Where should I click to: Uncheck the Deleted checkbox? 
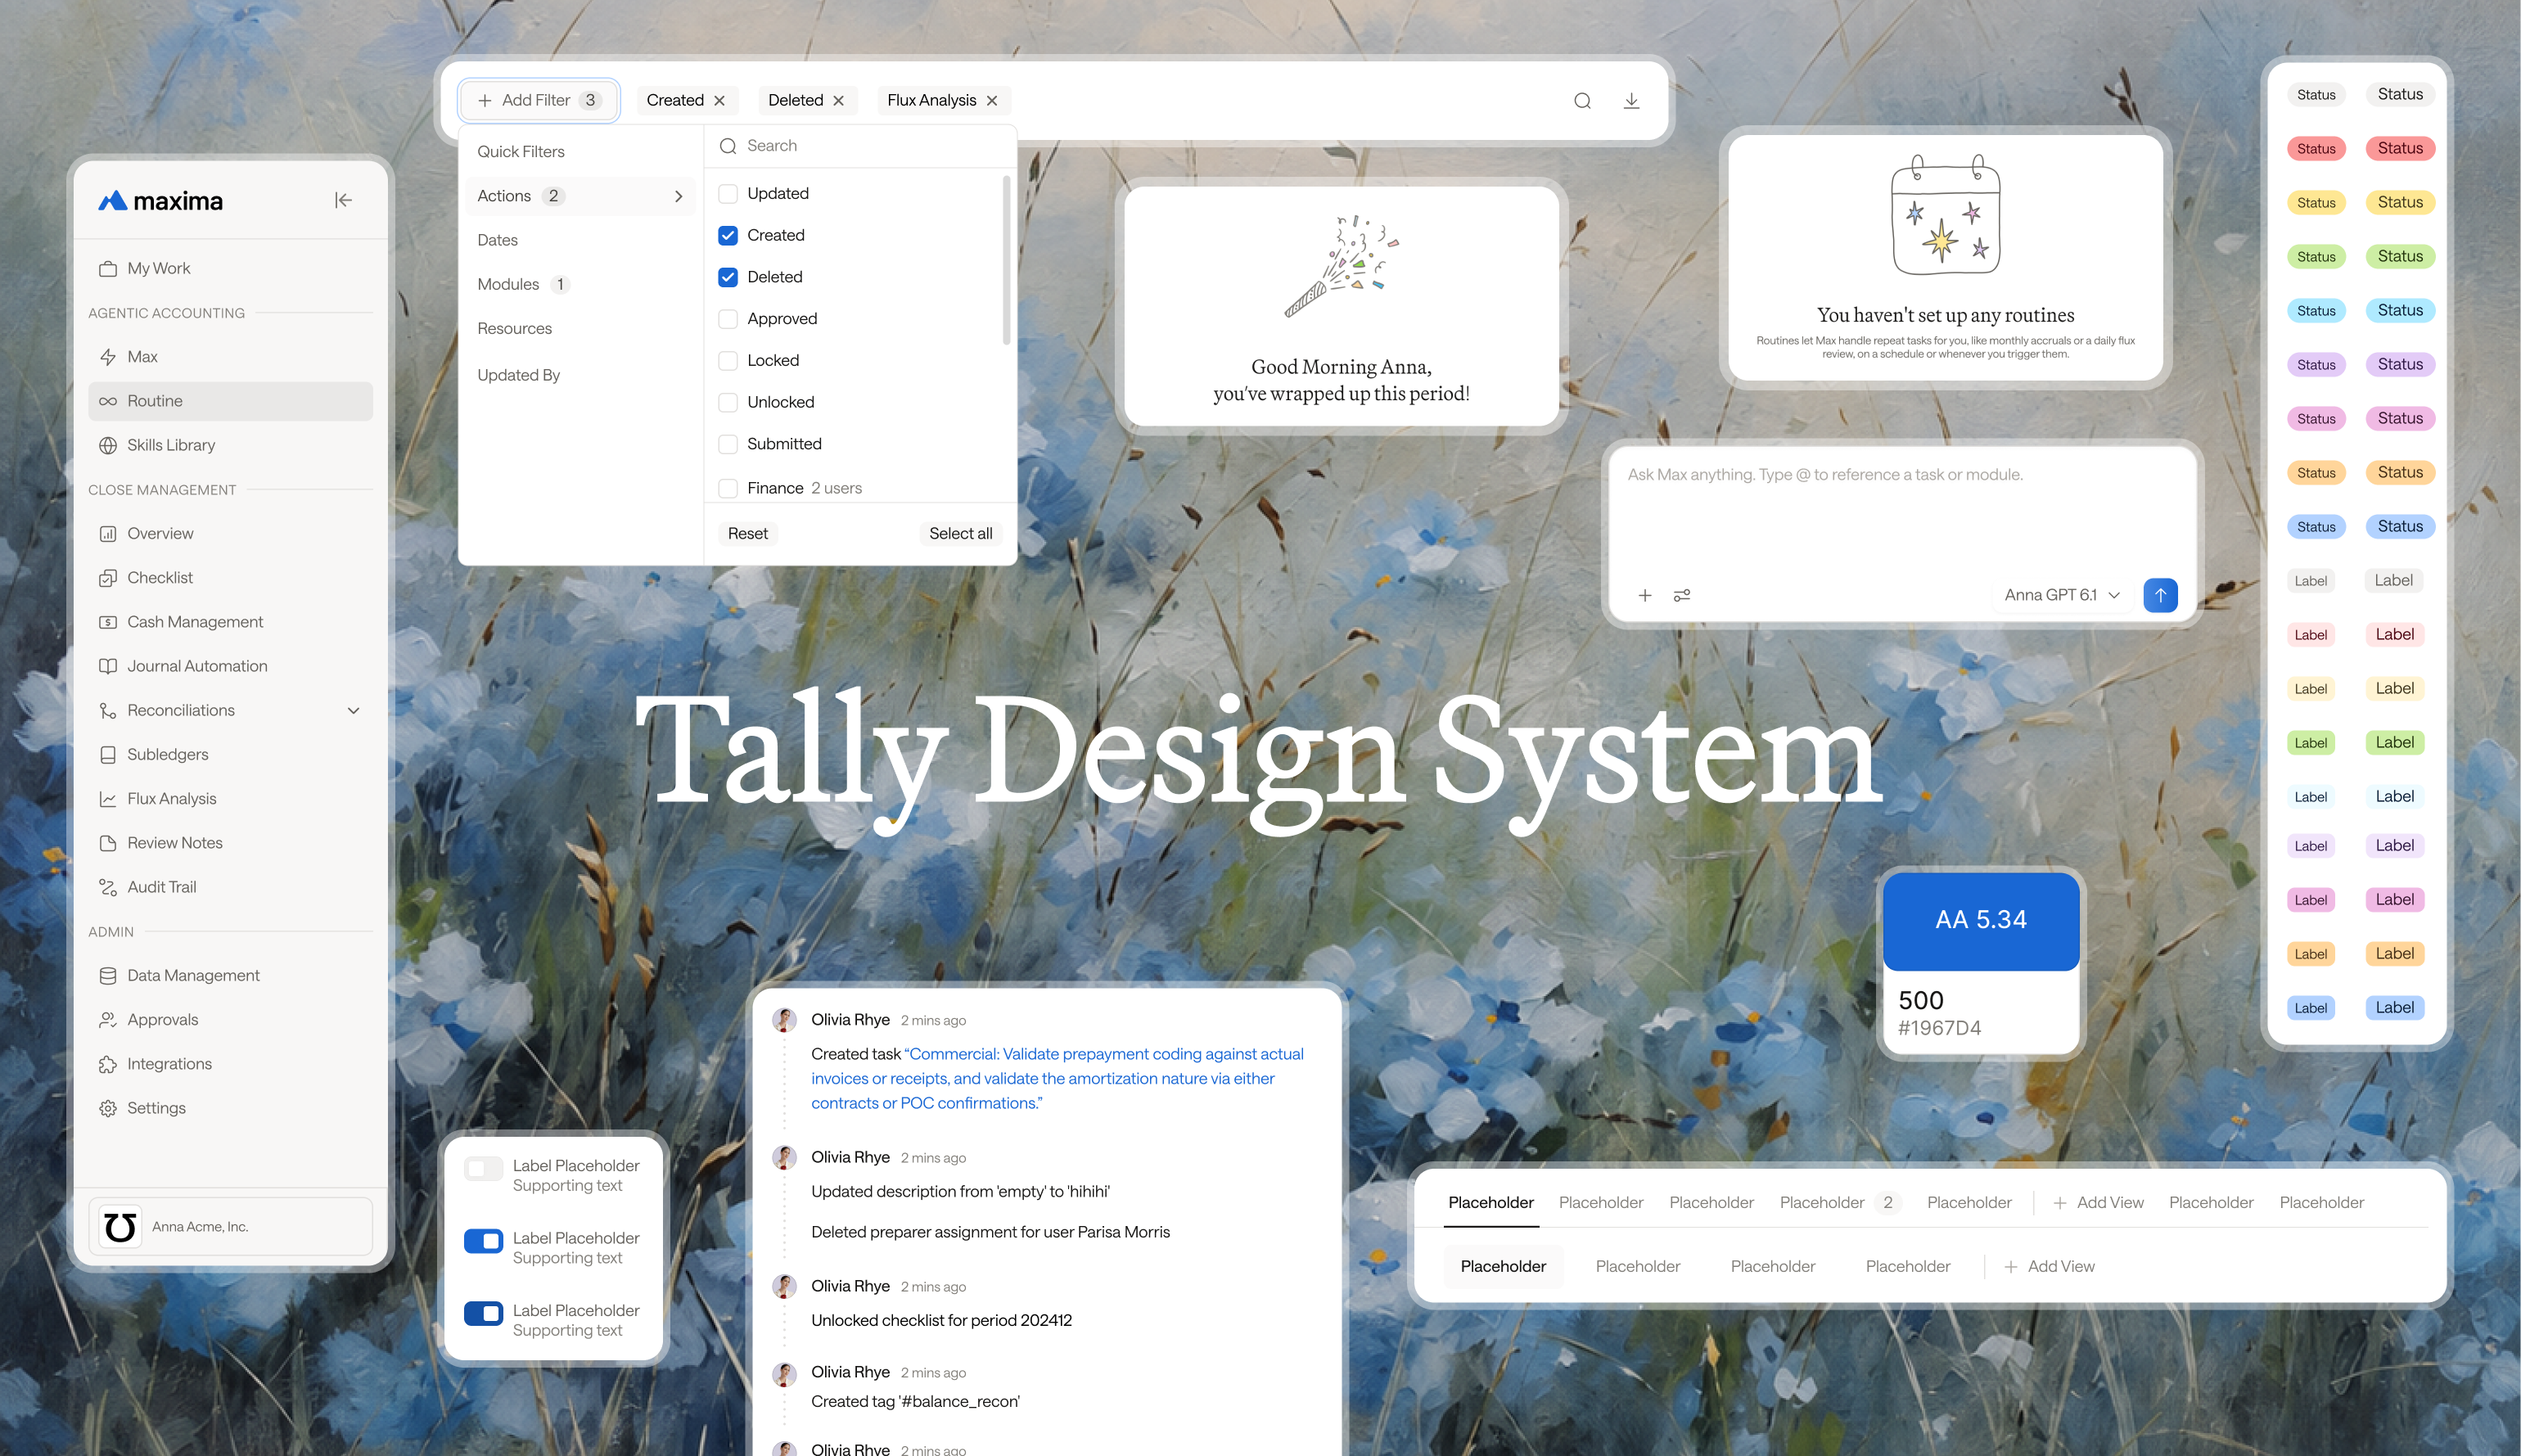[x=728, y=277]
